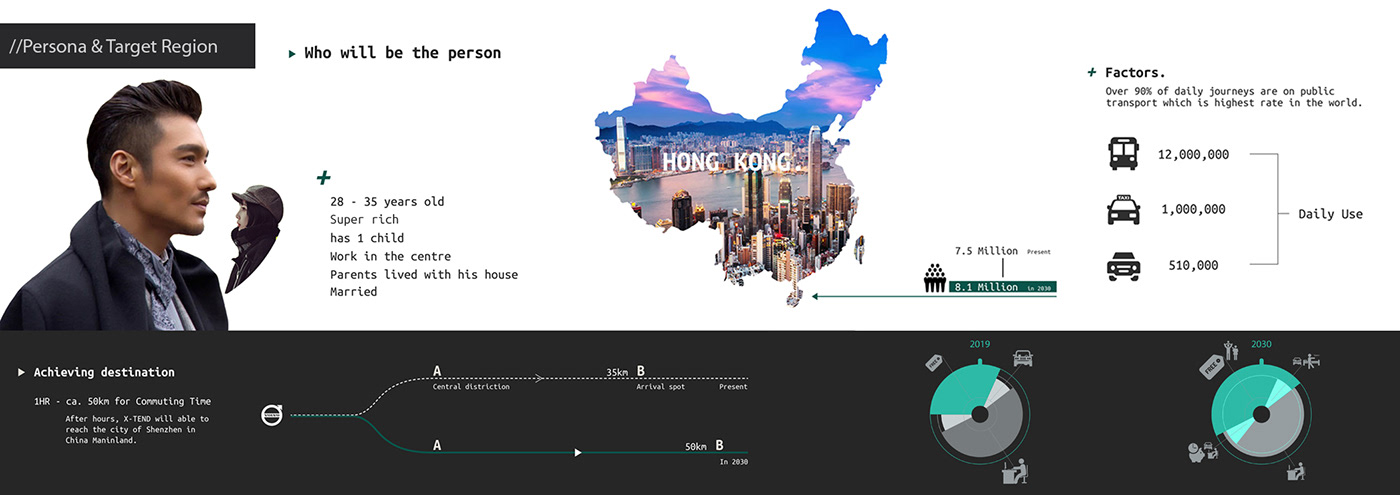
Task: Click the FREE tag icon on 2019 chart
Action: click(936, 364)
